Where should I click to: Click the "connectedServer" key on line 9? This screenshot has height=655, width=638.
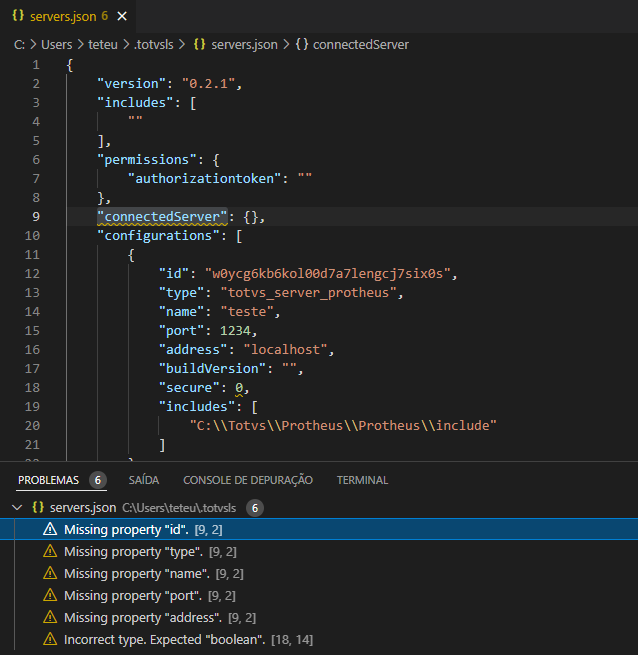point(162,217)
